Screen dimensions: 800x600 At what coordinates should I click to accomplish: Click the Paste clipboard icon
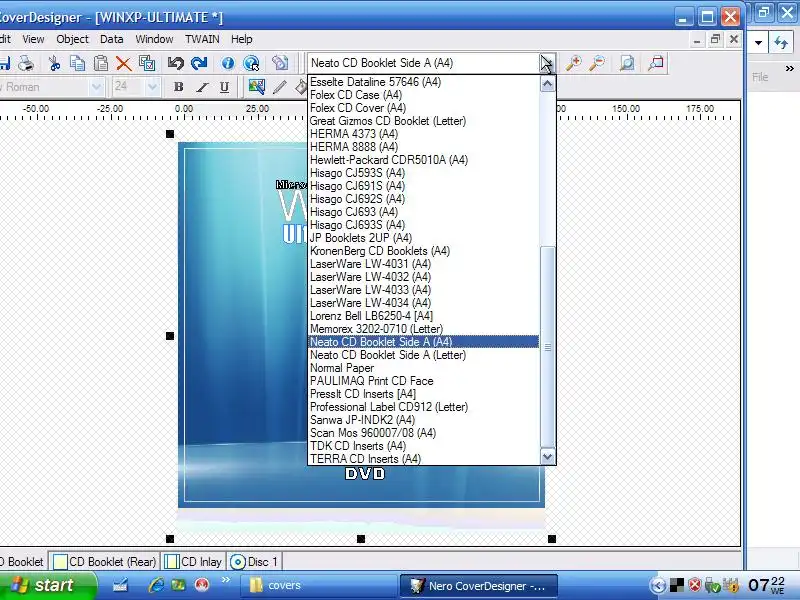[101, 63]
